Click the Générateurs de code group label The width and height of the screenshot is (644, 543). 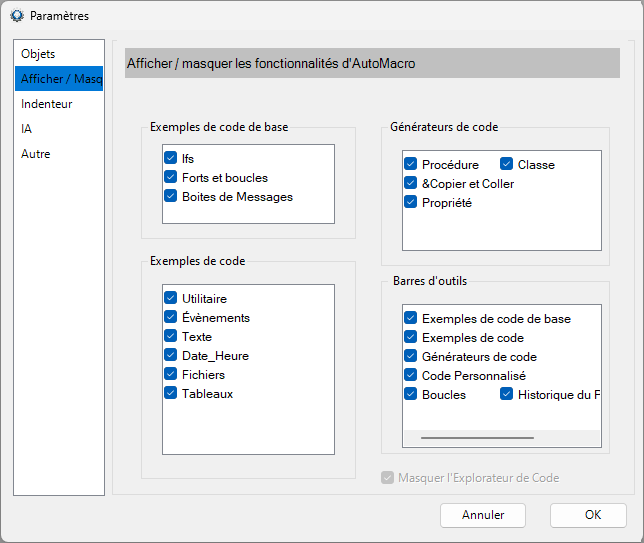pyautogui.click(x=444, y=127)
